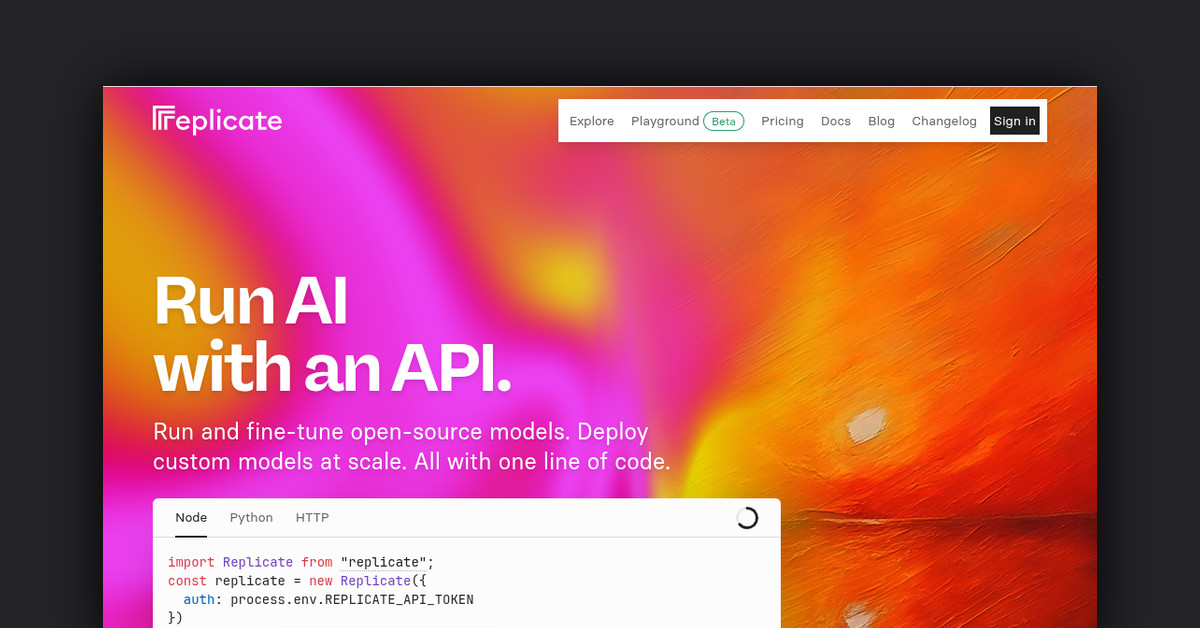This screenshot has height=628, width=1200.
Task: Visit the Blog
Action: (x=881, y=121)
